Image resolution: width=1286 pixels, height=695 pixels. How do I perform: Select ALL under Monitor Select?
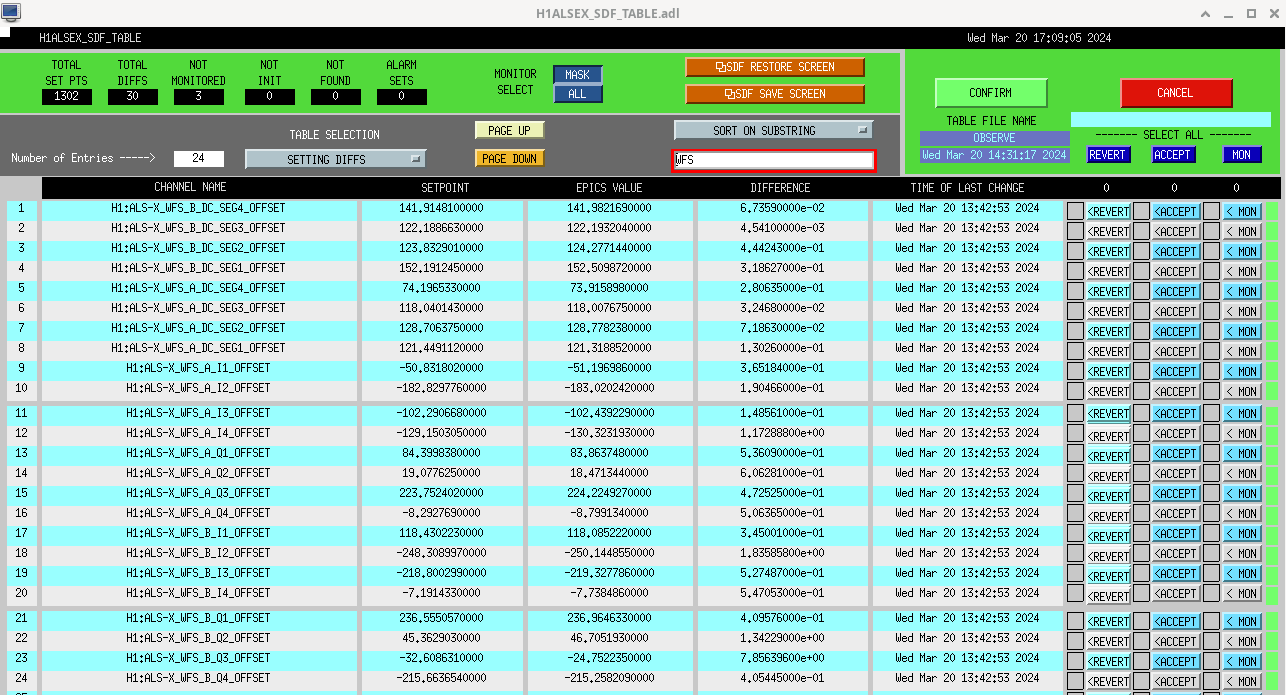(578, 94)
